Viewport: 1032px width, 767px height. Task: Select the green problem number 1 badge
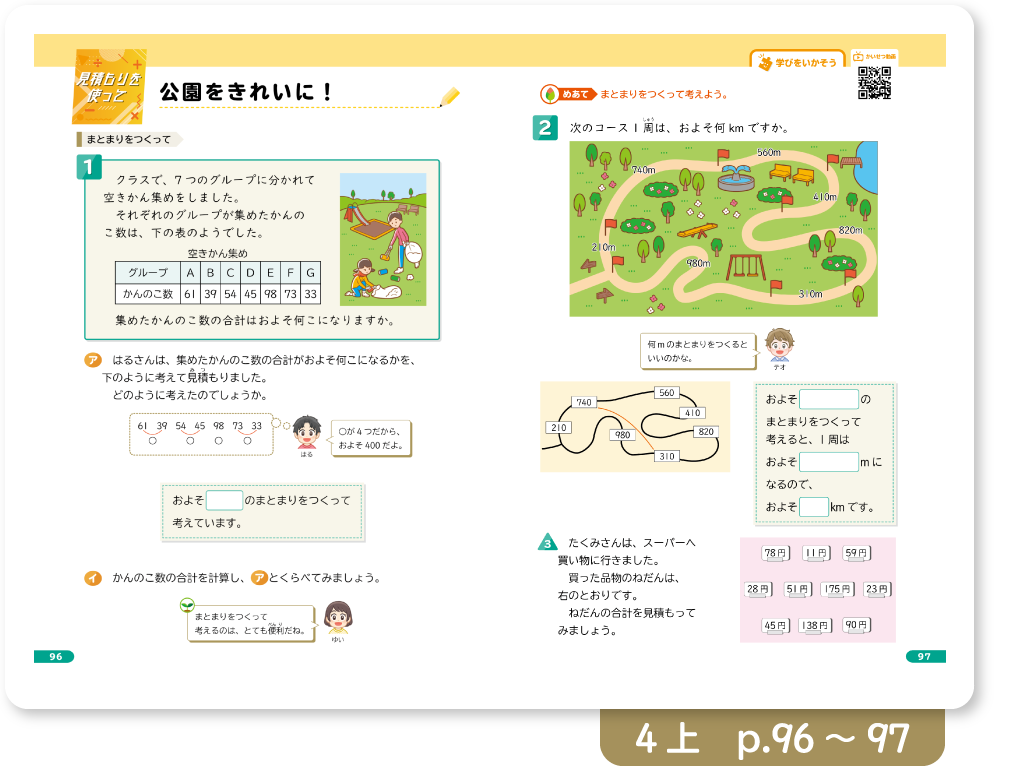pyautogui.click(x=89, y=167)
